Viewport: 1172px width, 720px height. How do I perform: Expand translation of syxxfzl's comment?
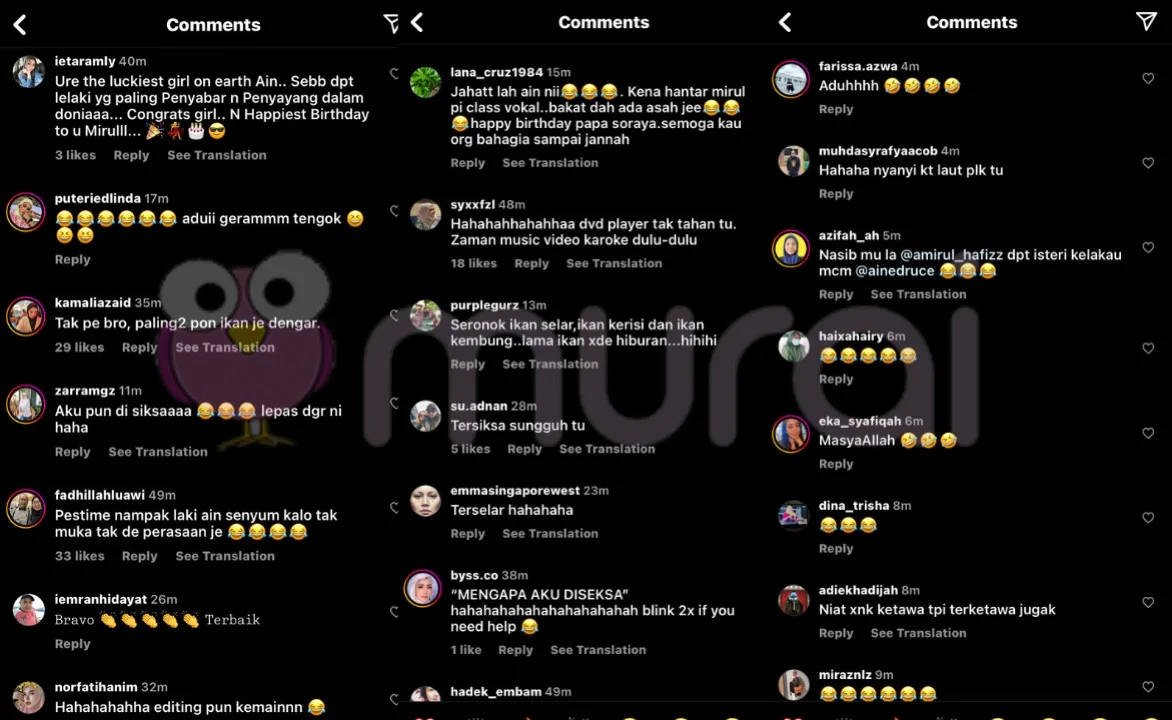pos(614,264)
